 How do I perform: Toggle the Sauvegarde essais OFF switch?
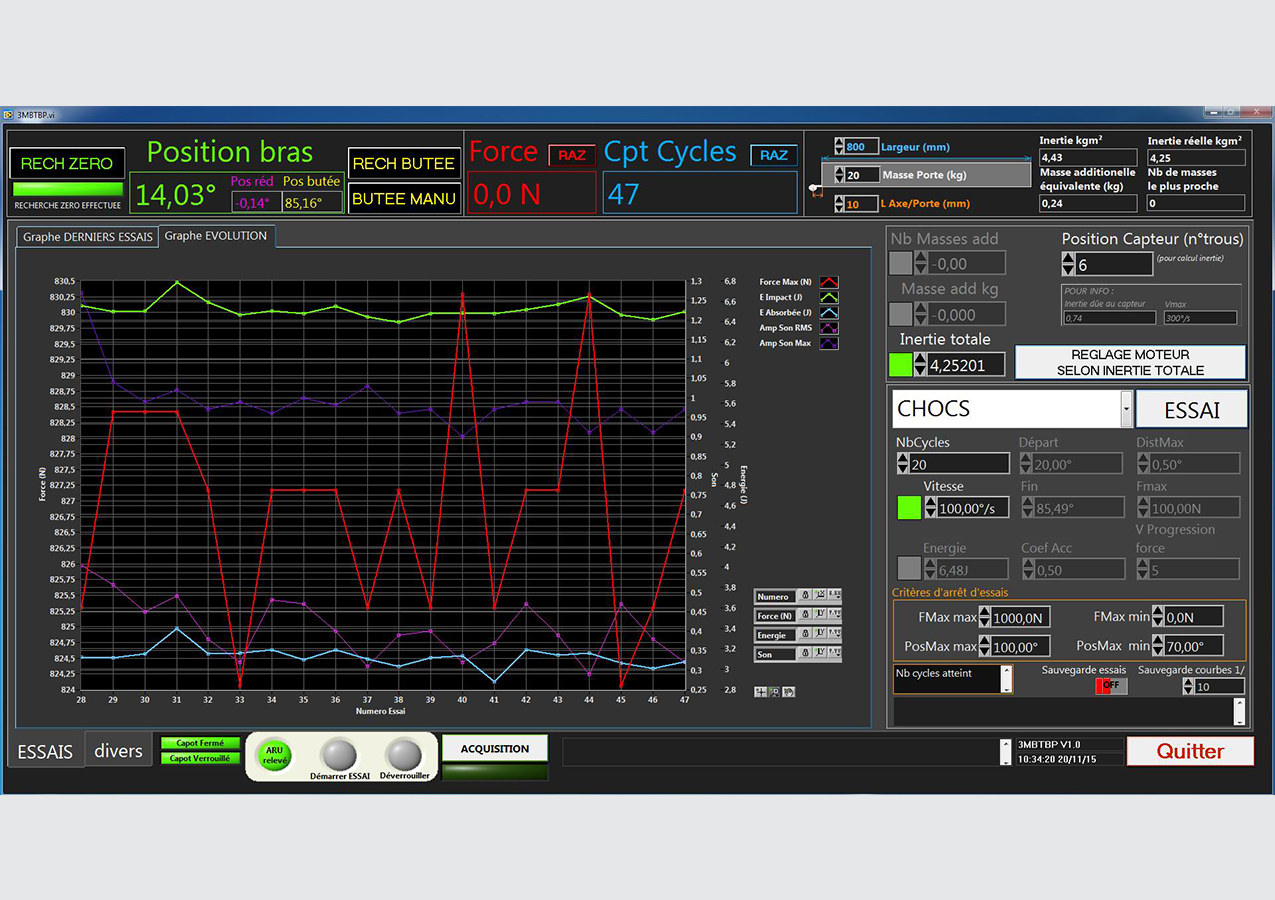click(1110, 686)
